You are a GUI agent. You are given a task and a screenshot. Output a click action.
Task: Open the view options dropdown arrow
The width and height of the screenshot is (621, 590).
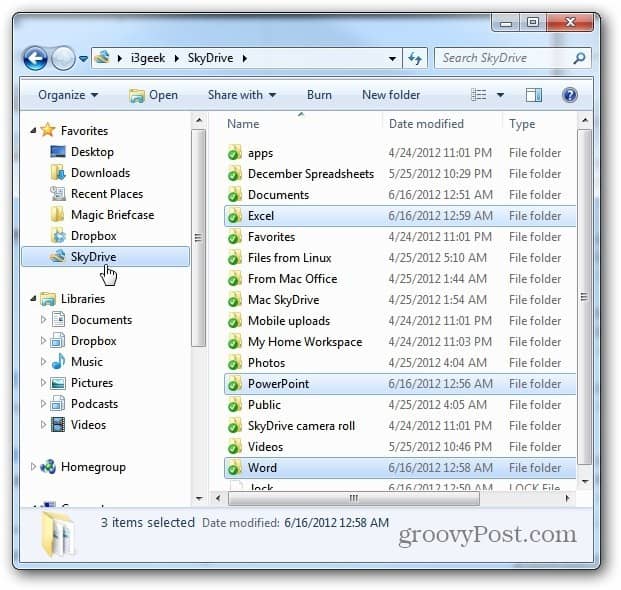pos(500,95)
